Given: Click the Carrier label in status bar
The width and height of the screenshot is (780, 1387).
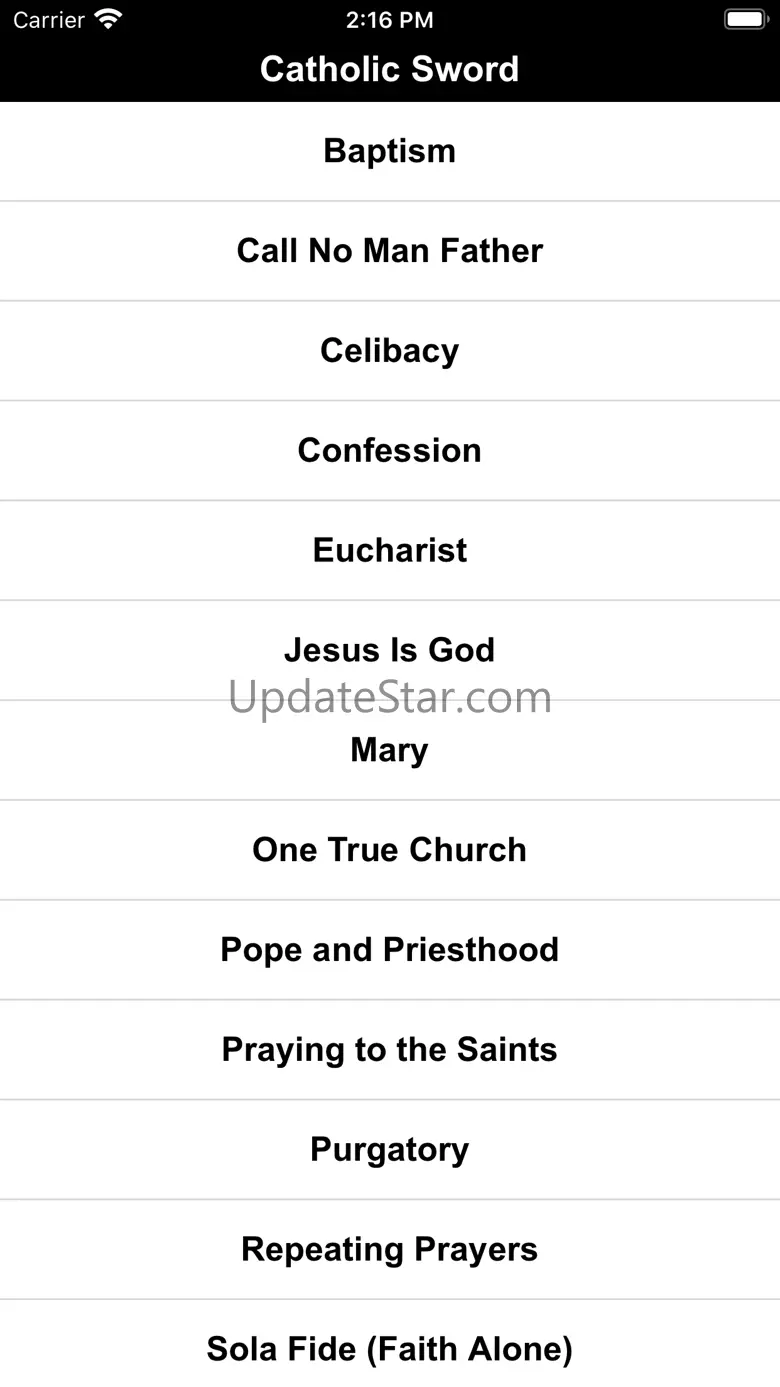Looking at the screenshot, I should 48,19.
